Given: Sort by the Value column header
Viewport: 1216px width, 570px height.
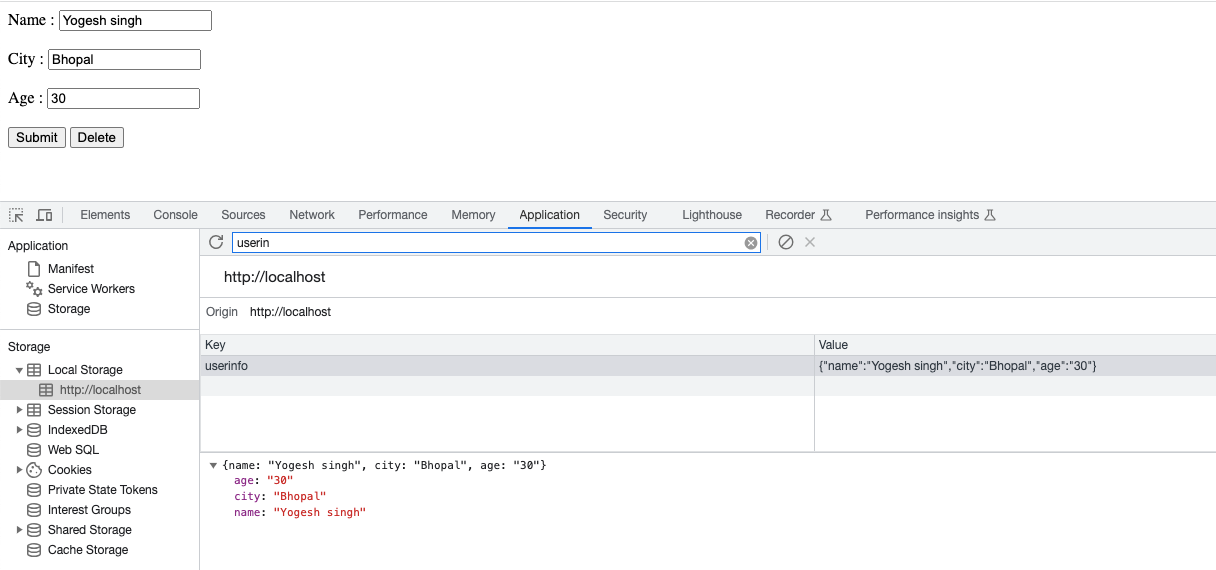Looking at the screenshot, I should click(1015, 345).
